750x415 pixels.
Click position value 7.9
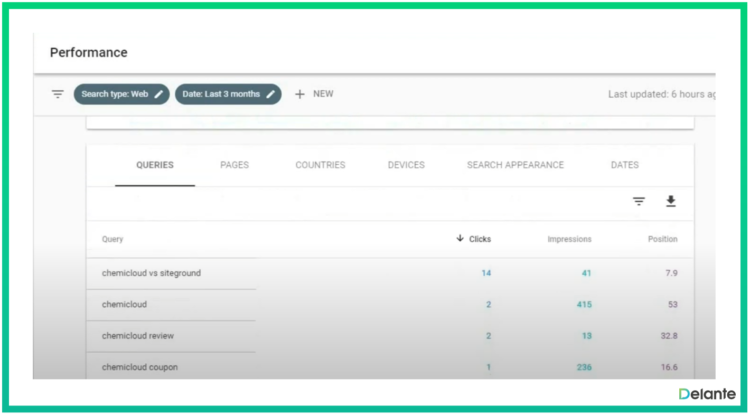(672, 273)
